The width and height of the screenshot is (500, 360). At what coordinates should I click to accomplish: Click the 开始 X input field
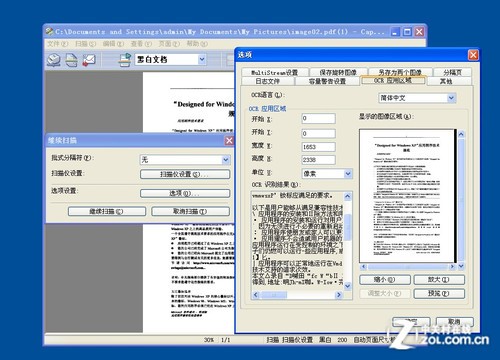point(318,118)
